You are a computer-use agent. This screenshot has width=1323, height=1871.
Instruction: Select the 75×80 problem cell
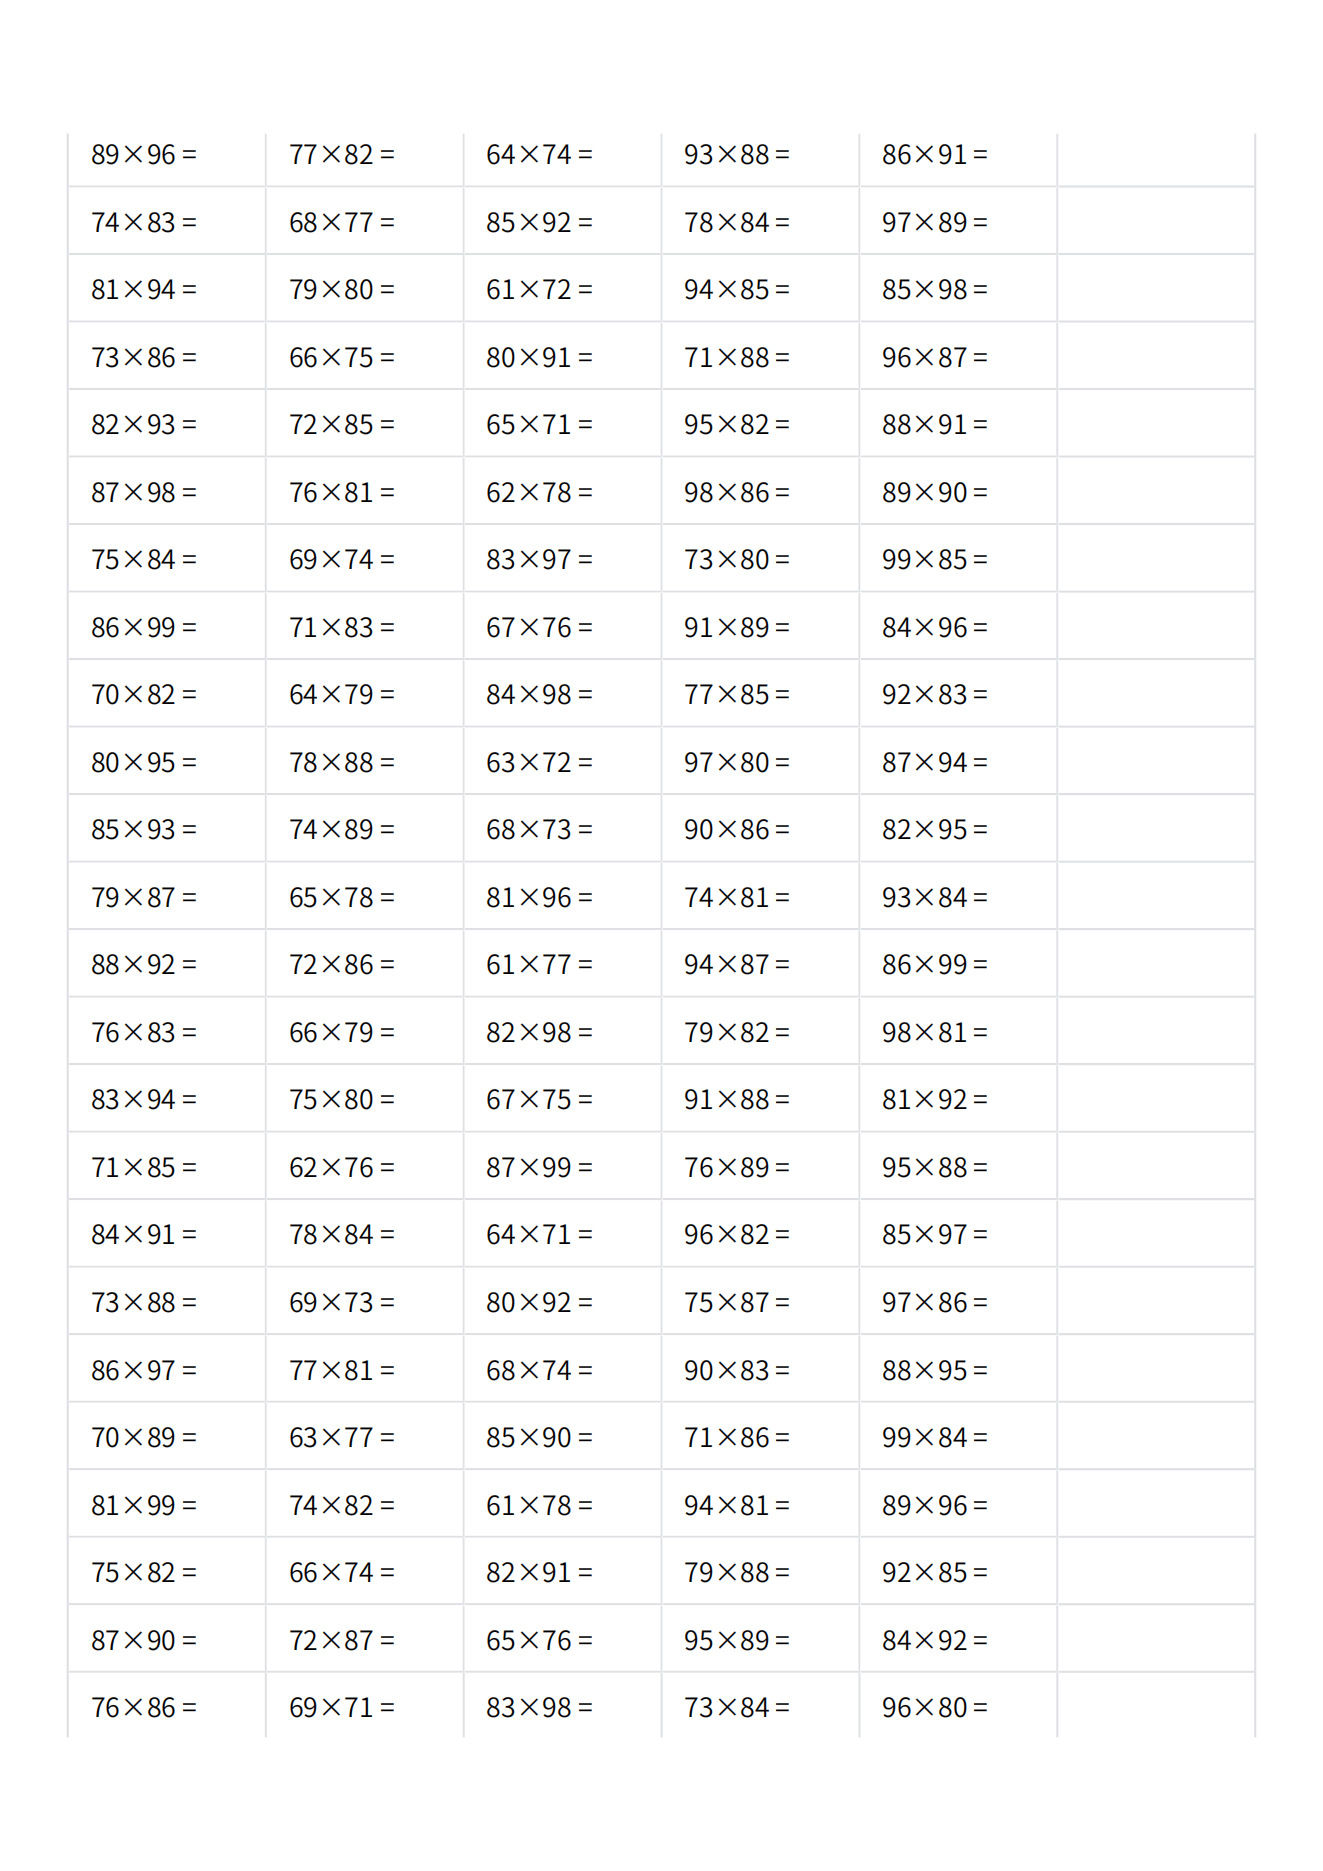(x=341, y=1100)
